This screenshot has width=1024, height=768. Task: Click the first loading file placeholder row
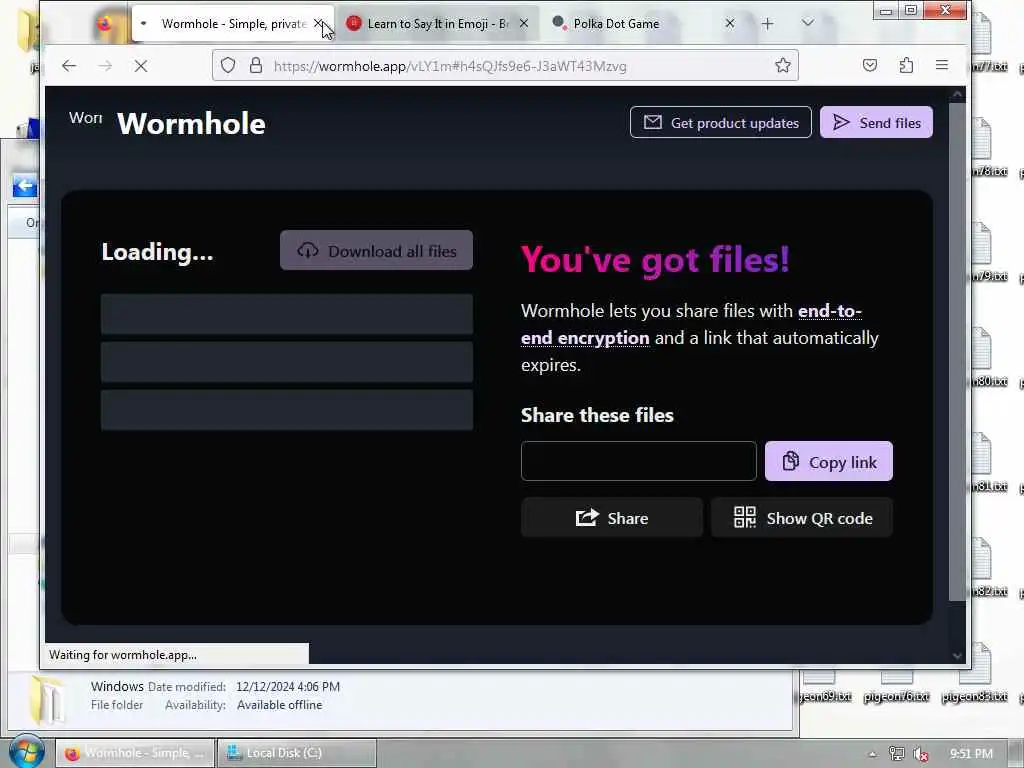point(287,314)
